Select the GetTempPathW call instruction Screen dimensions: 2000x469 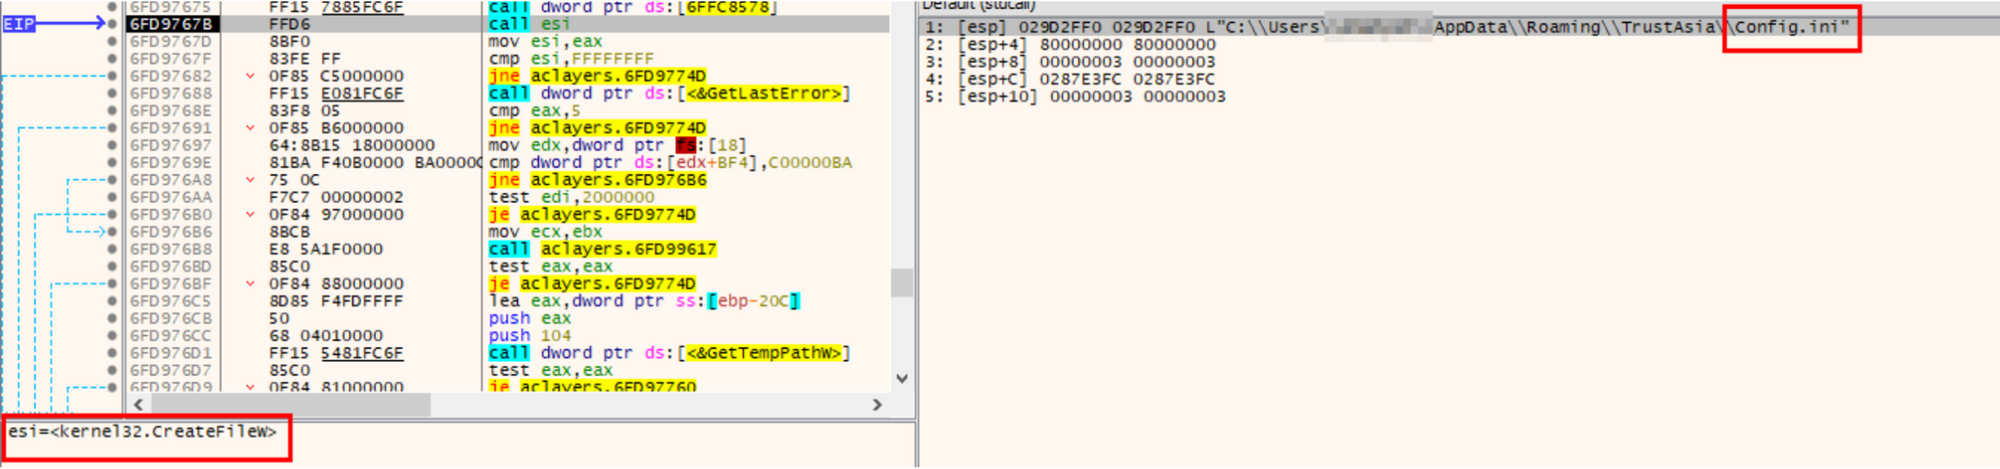click(x=668, y=353)
